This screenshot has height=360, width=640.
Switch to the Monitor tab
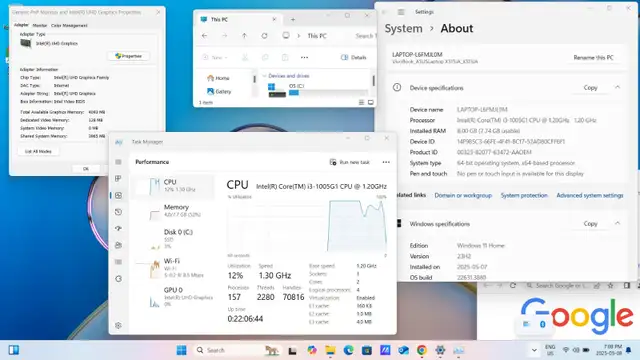[40, 25]
